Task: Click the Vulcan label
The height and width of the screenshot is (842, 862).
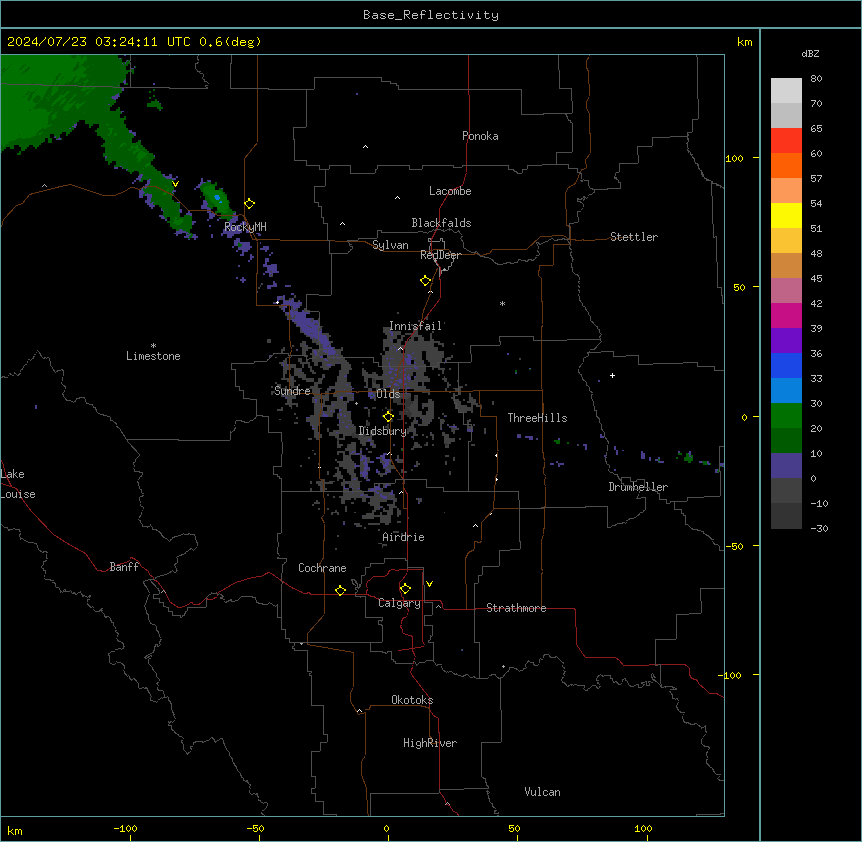Action: click(x=543, y=792)
